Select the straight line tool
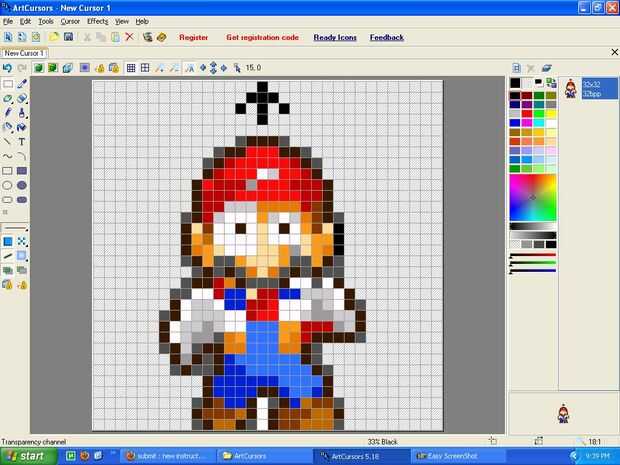The image size is (620, 465). [x=8, y=142]
